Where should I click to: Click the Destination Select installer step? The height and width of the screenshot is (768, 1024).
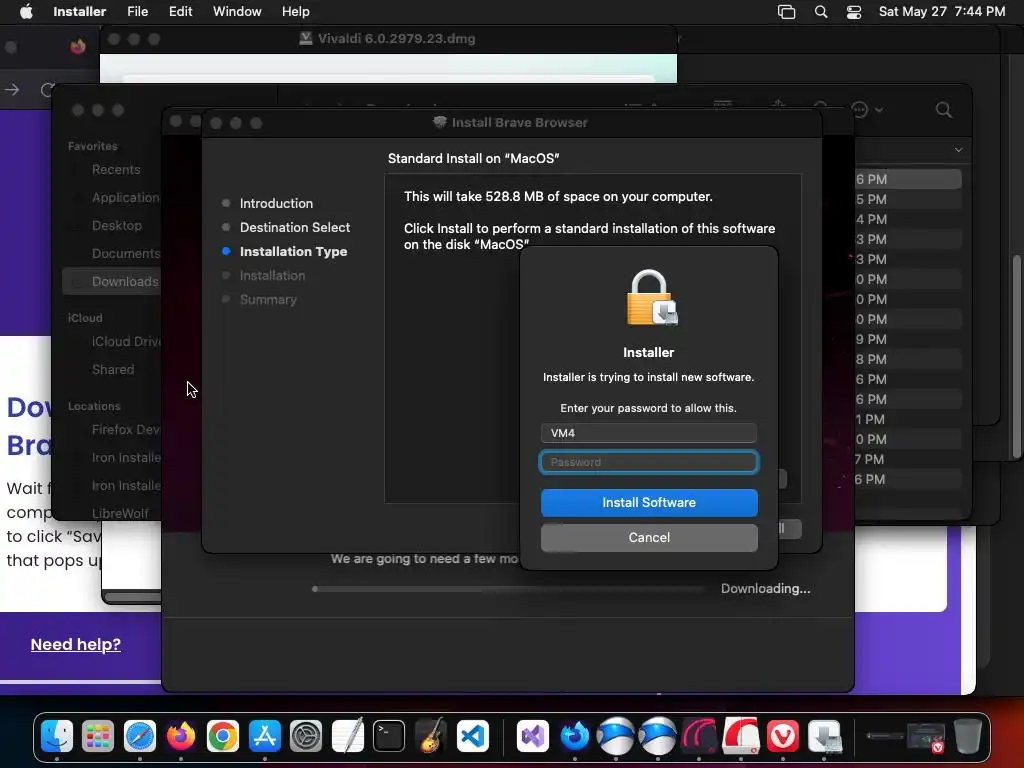[295, 227]
